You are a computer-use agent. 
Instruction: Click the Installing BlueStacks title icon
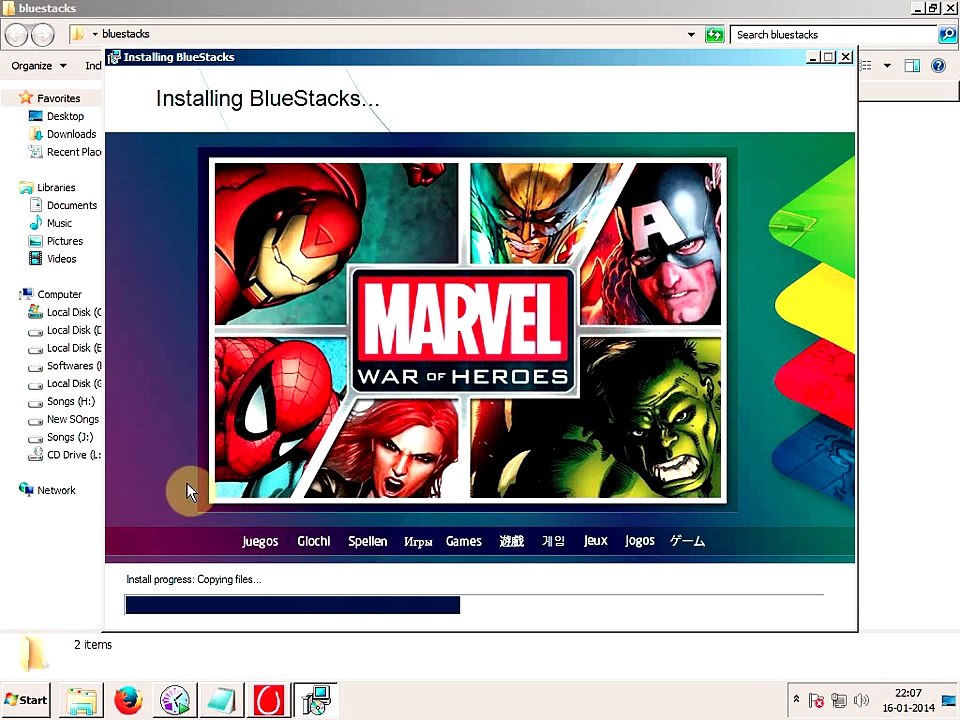(113, 58)
